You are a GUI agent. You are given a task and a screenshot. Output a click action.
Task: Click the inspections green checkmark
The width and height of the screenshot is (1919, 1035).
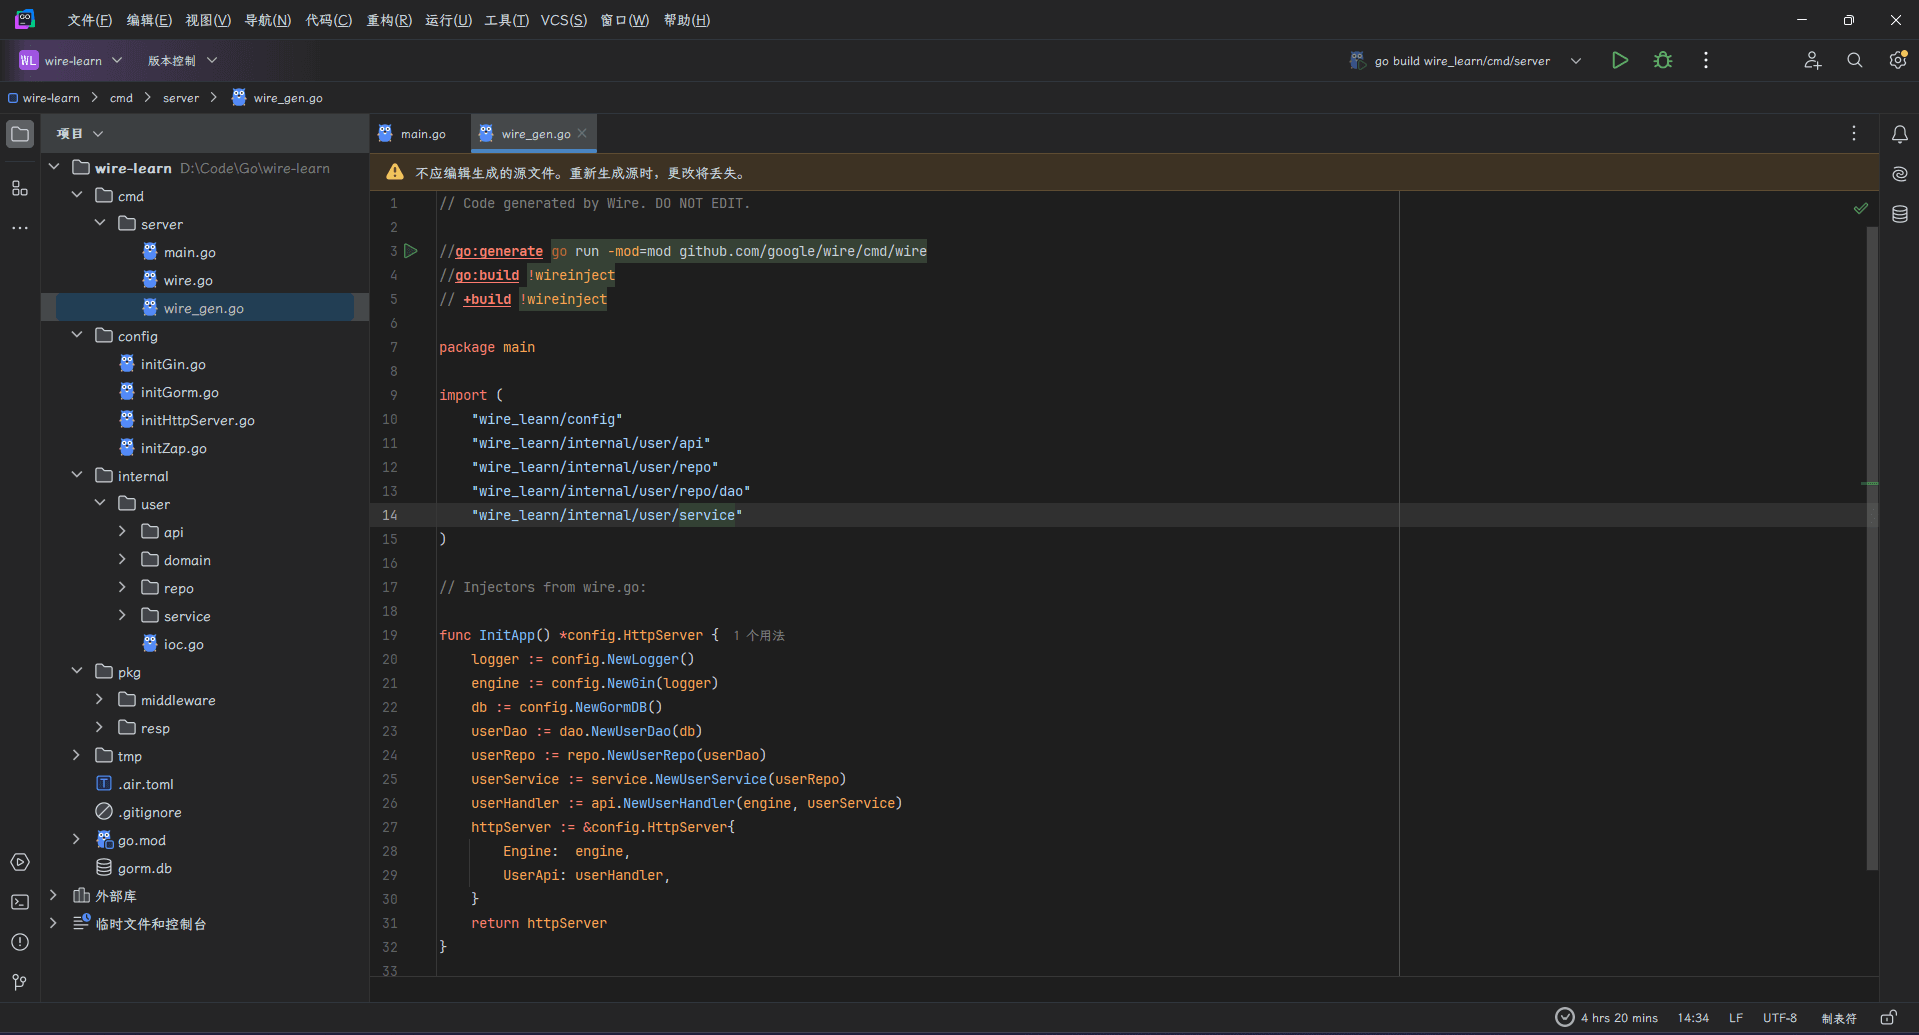click(x=1861, y=208)
